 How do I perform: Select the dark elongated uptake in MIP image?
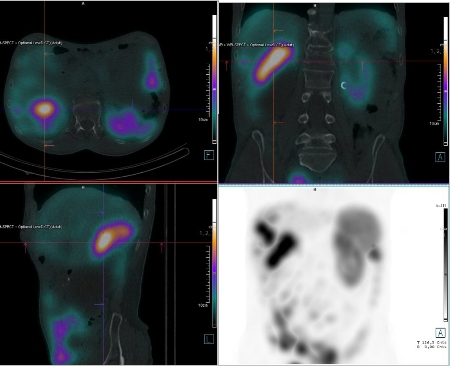coord(282,250)
